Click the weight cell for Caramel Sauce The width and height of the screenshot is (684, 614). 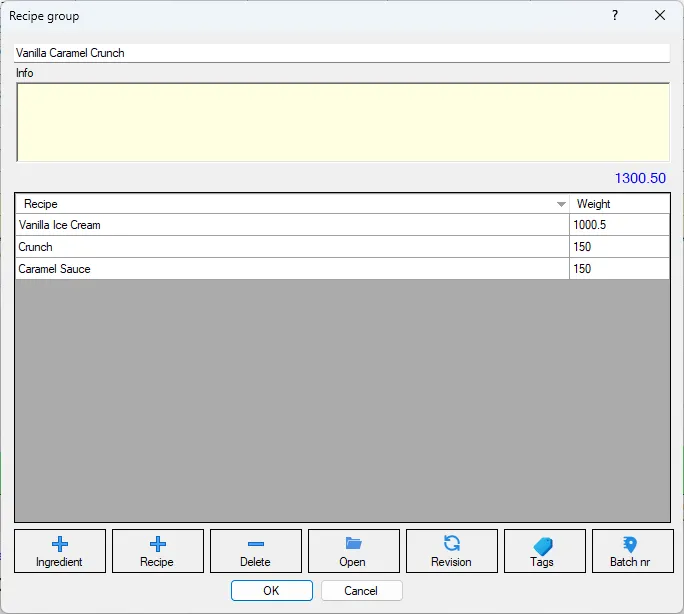point(619,269)
